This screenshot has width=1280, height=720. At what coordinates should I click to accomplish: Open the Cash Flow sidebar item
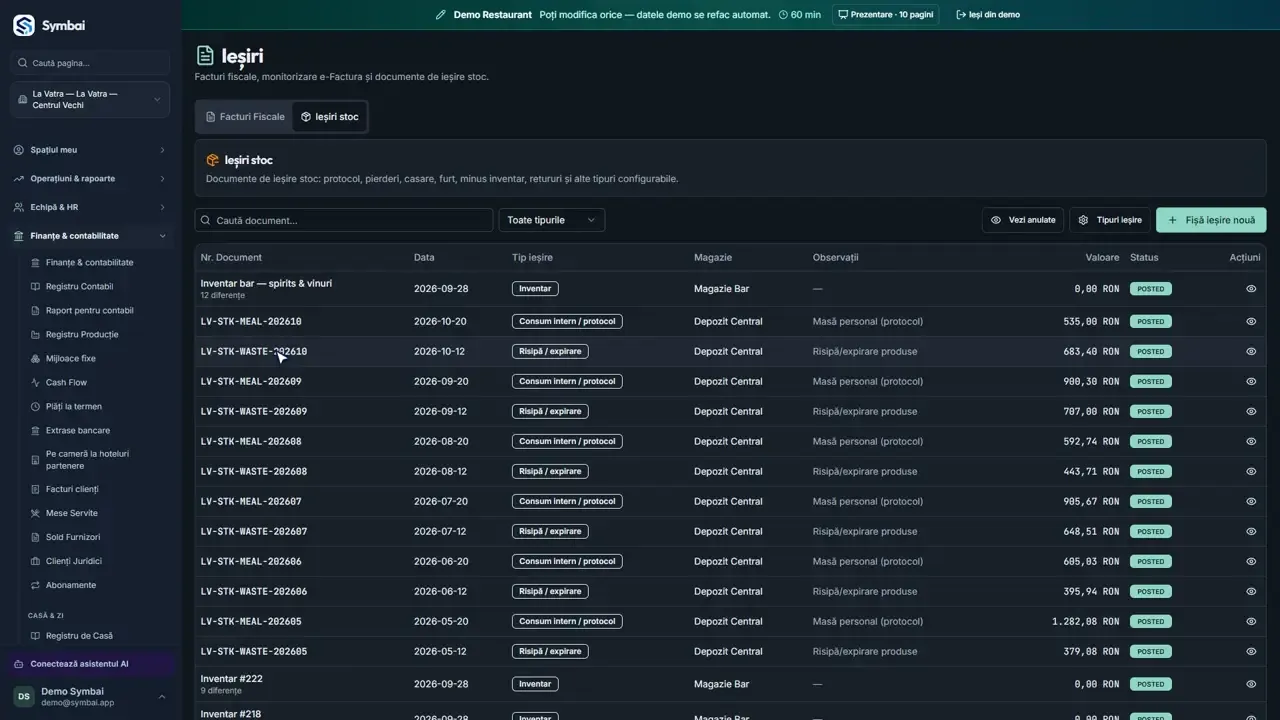[66, 382]
